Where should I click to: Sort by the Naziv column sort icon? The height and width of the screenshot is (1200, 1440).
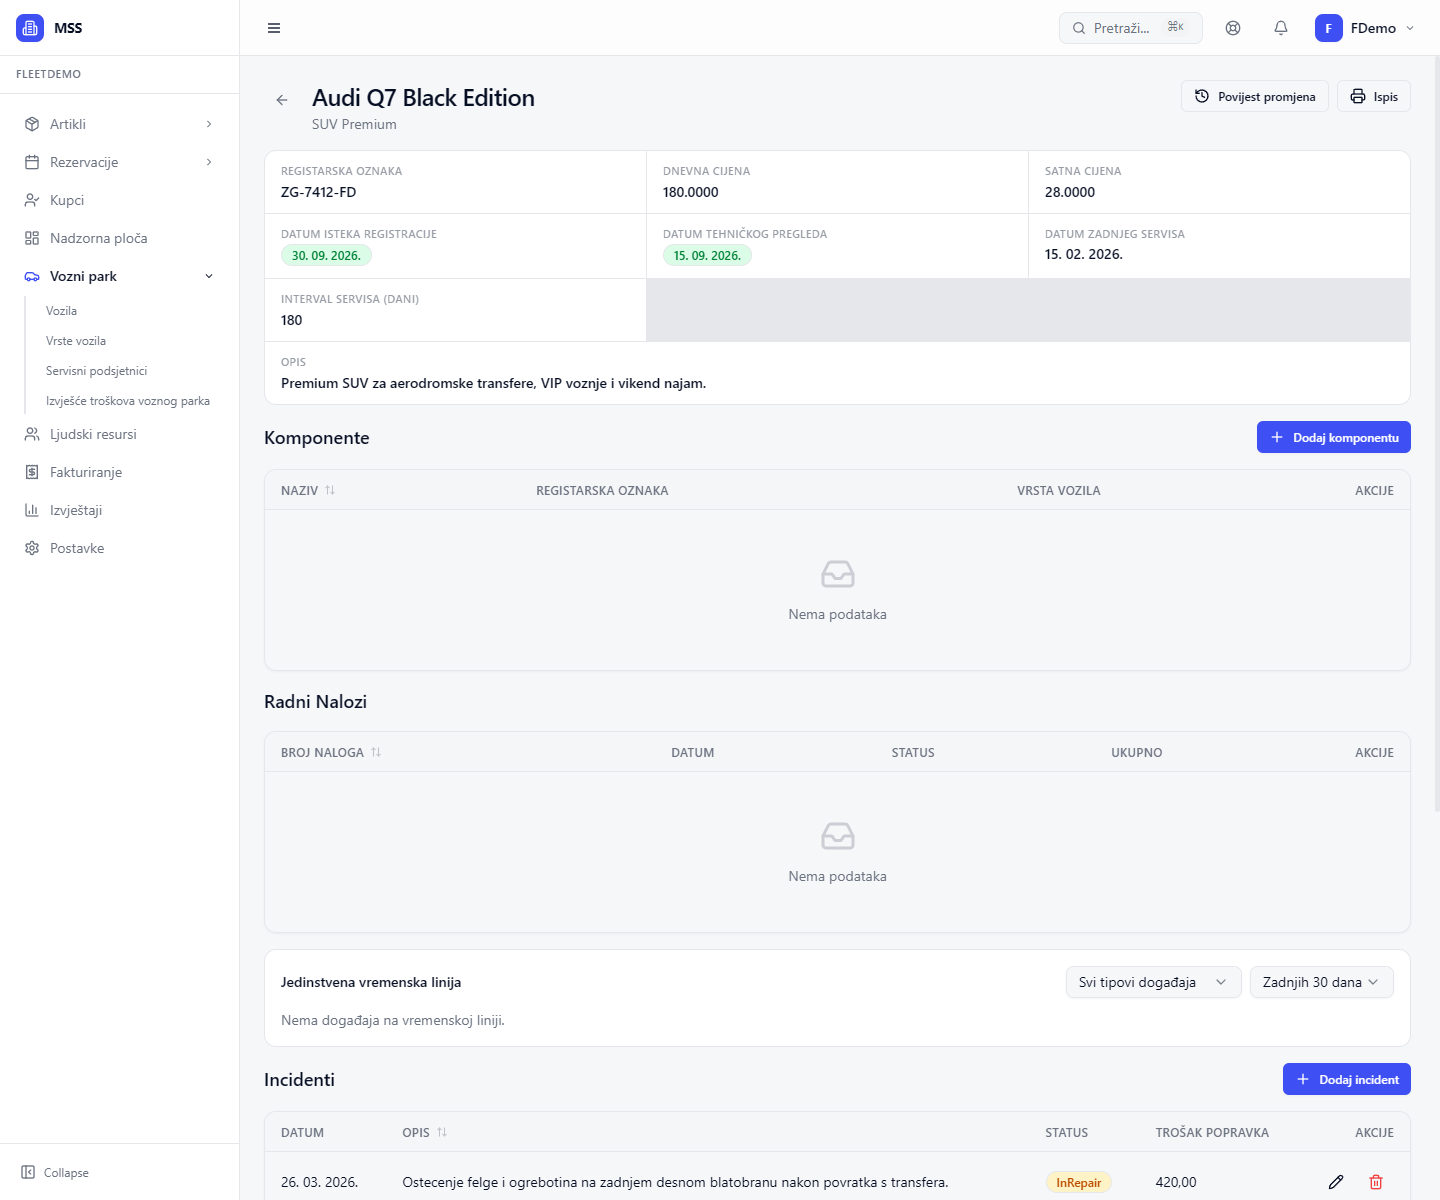[330, 490]
